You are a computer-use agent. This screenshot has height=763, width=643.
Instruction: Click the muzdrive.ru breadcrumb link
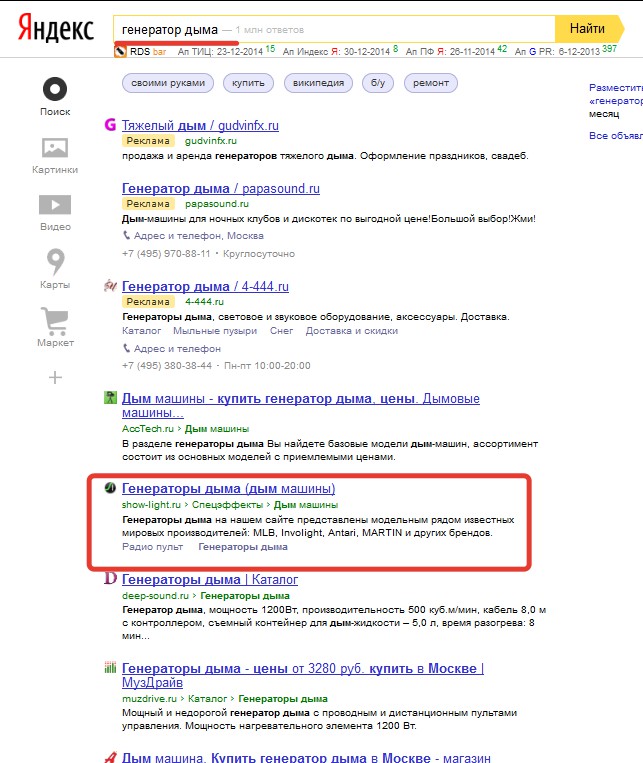coord(149,699)
